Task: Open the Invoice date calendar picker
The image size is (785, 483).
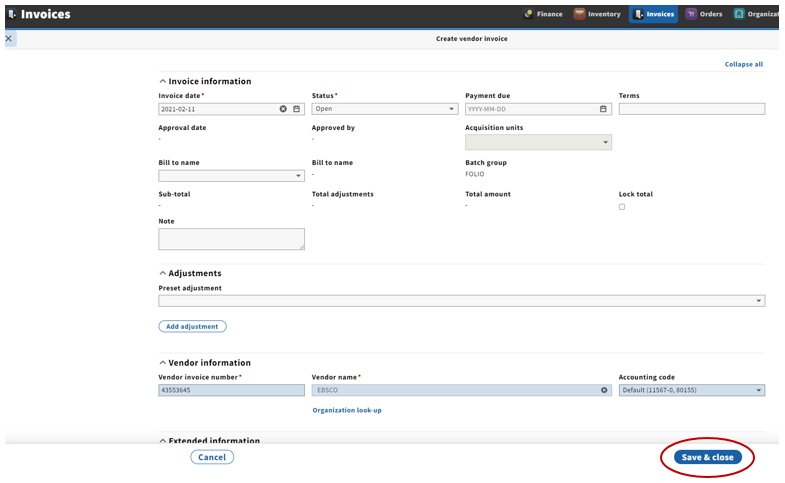Action: click(x=296, y=109)
